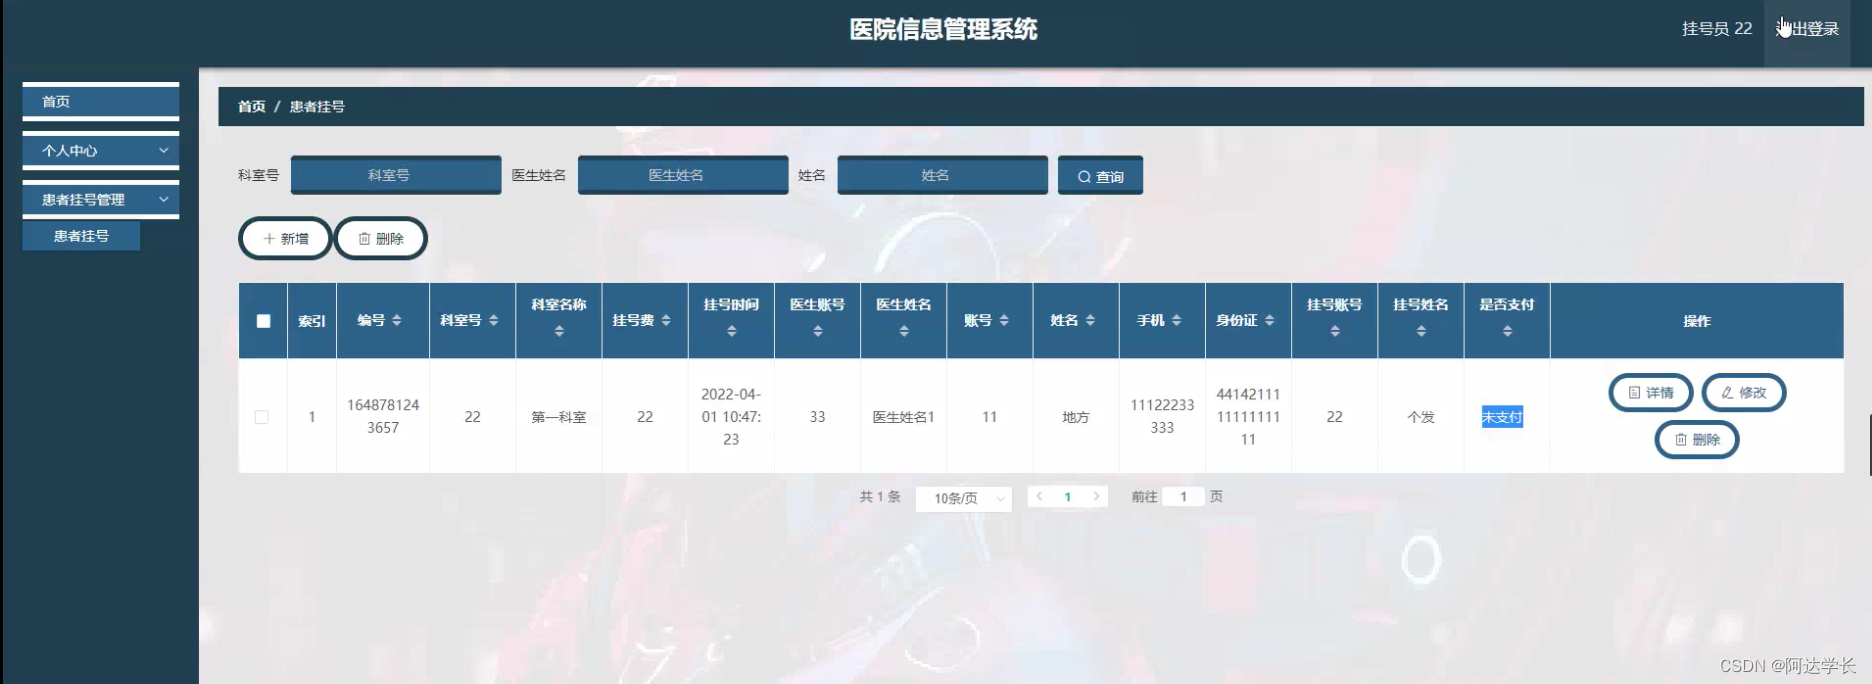
Task: Collapse 患者挂号管理 sidebar menu
Action: click(101, 200)
